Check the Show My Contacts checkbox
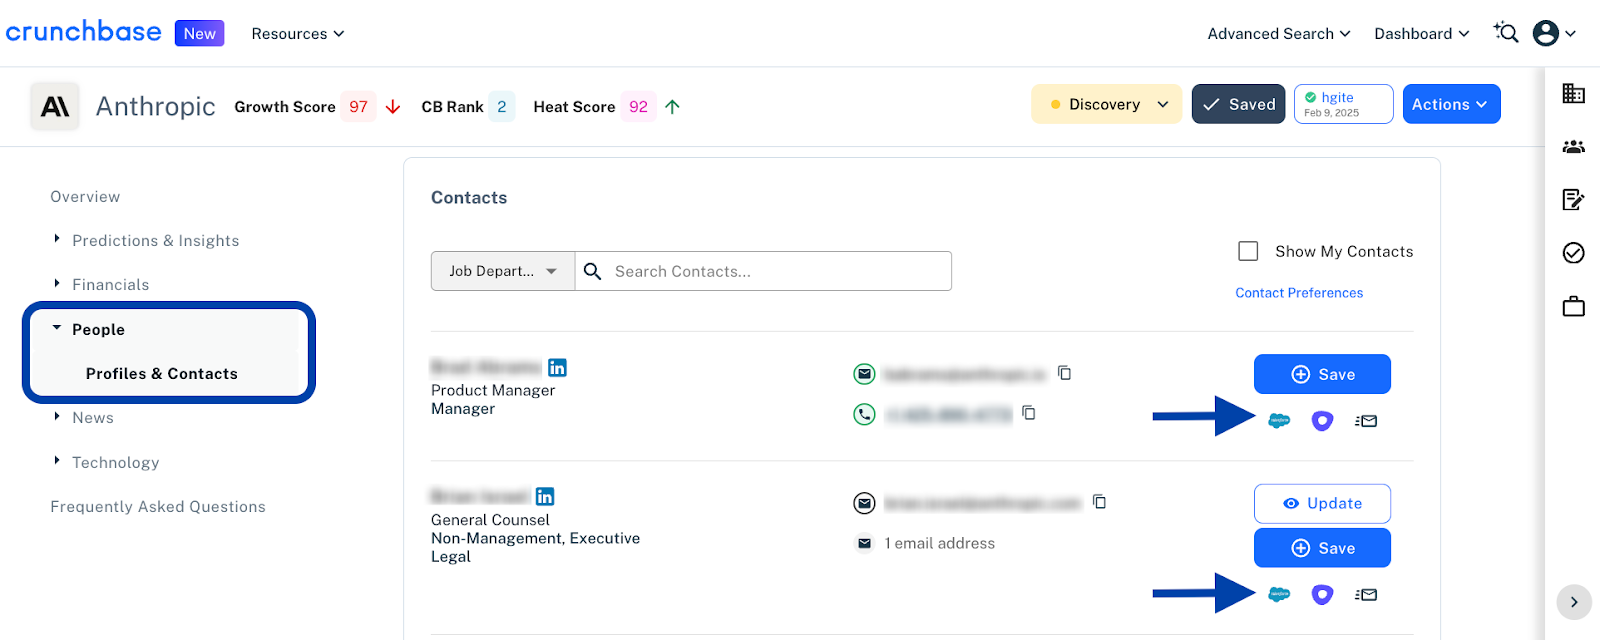 coord(1248,251)
